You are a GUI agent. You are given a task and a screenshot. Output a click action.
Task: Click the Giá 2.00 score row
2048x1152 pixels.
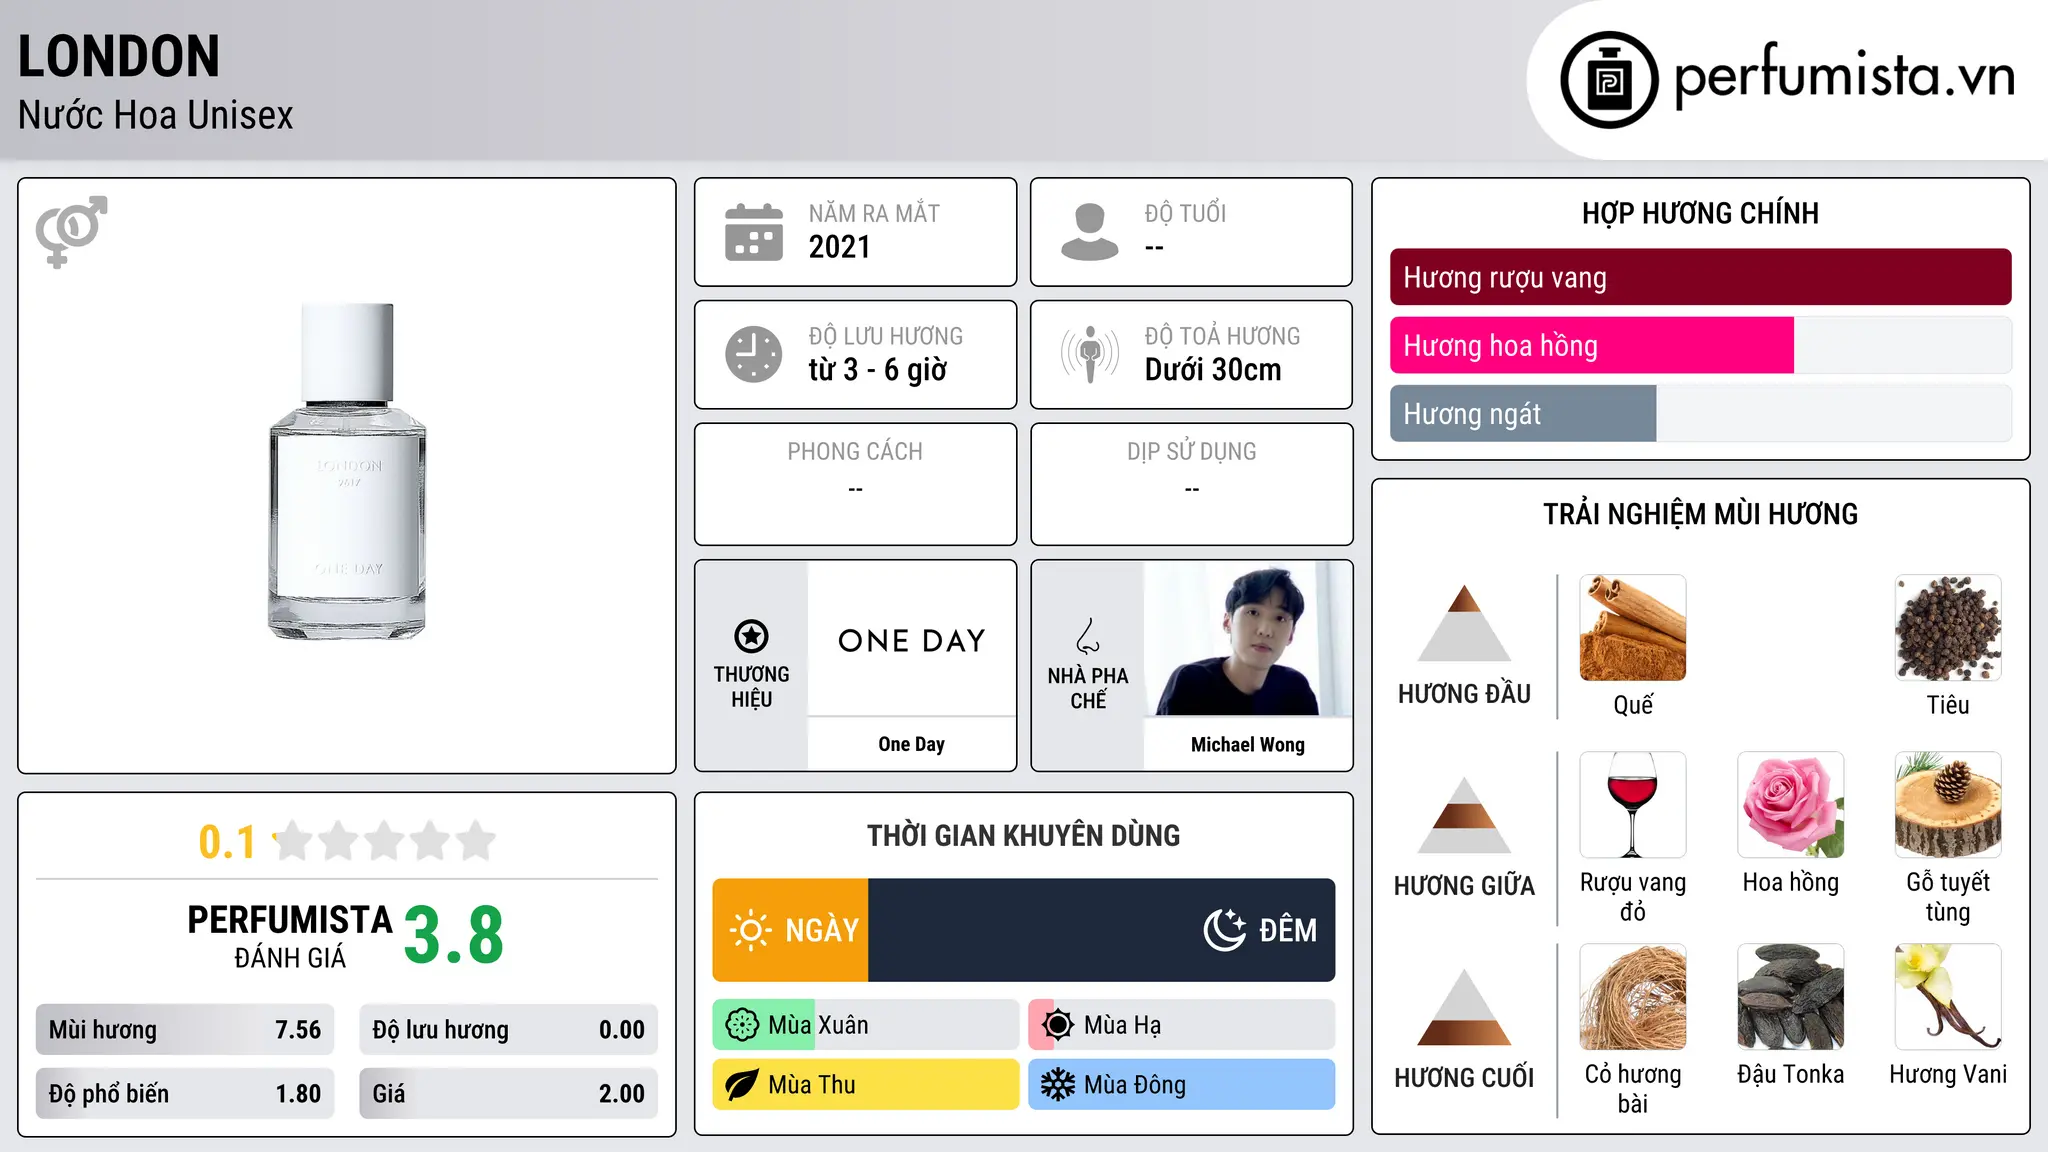point(509,1094)
